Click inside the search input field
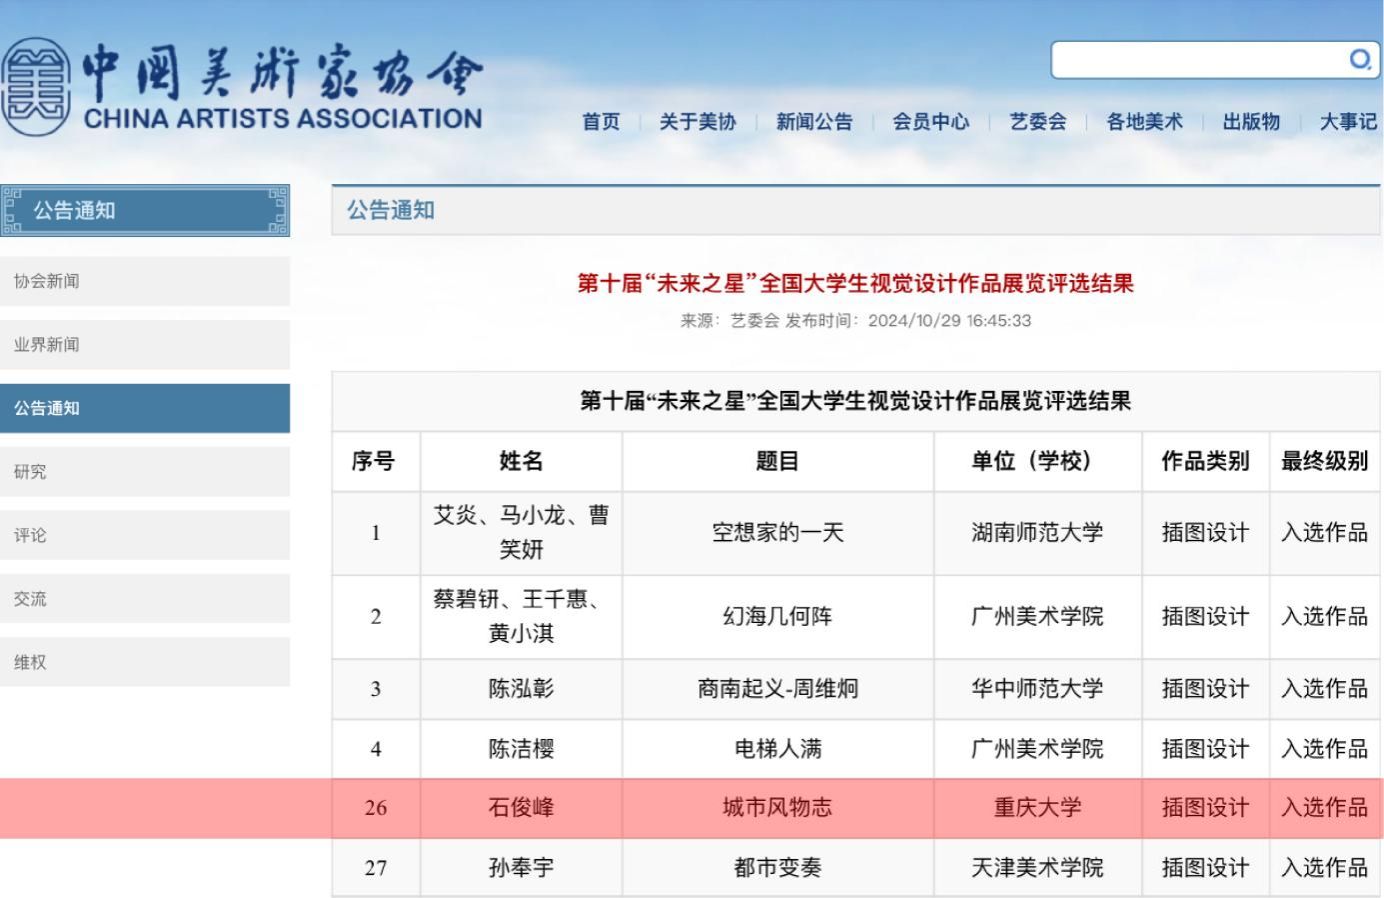1384x898 pixels. tap(1195, 60)
